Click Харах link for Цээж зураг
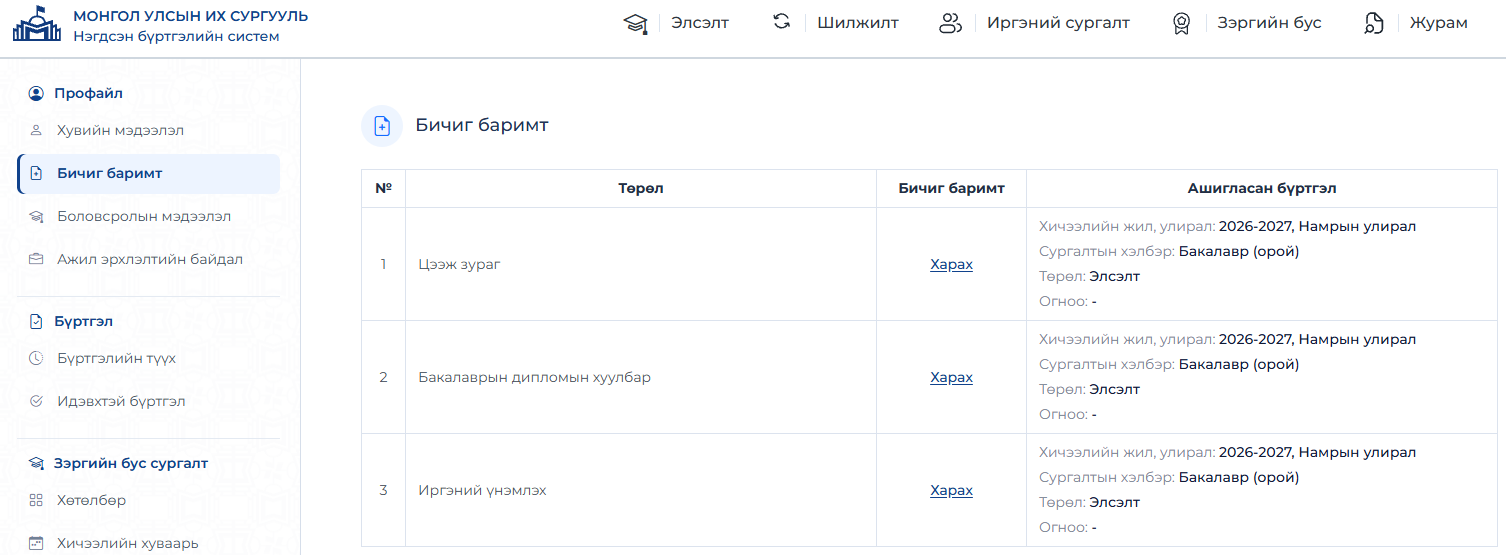Viewport: 1506px width, 555px height. click(x=951, y=264)
